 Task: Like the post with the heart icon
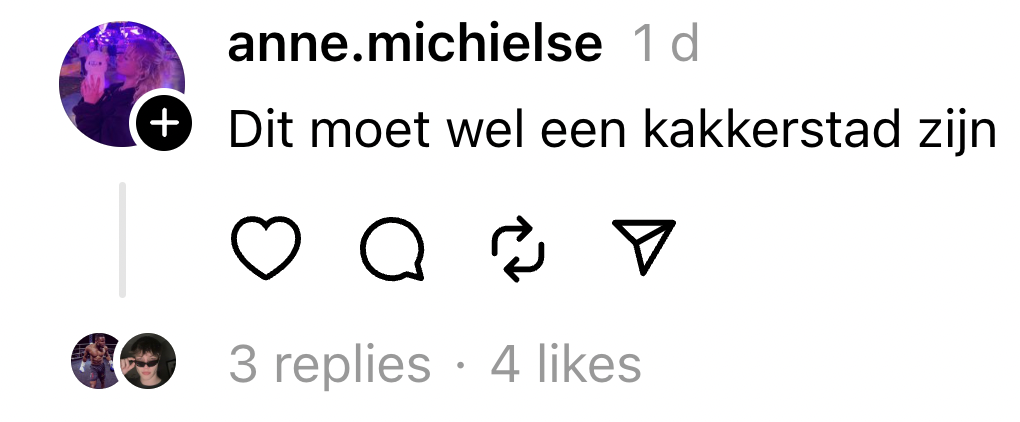pos(265,247)
